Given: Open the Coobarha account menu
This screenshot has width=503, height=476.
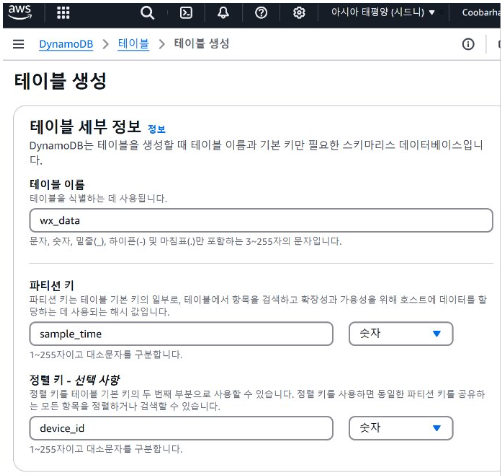Looking at the screenshot, I should [x=481, y=13].
